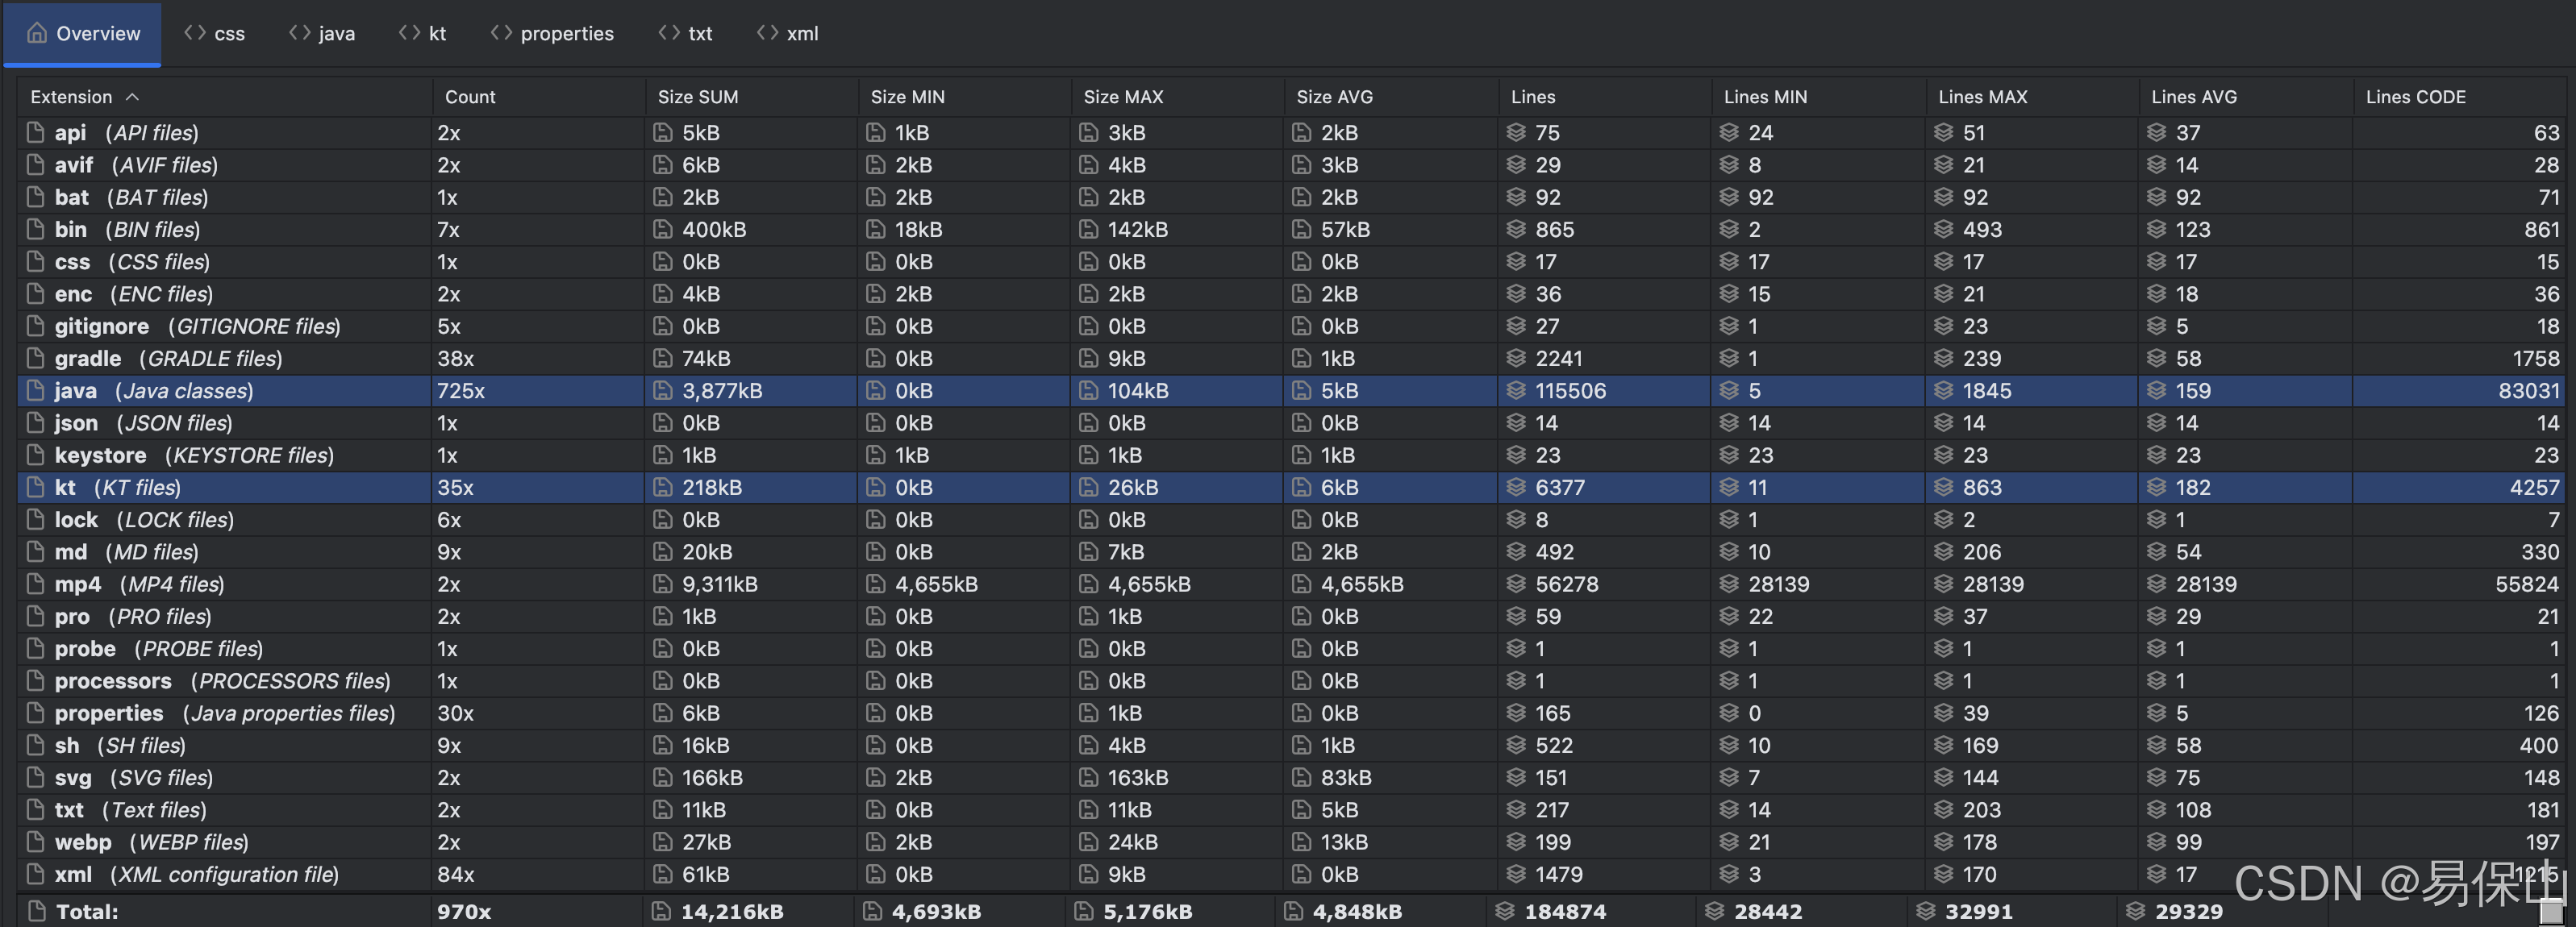Click the lines stack icon in bin Lines MAX cell
The height and width of the screenshot is (927, 2576).
[x=1943, y=229]
